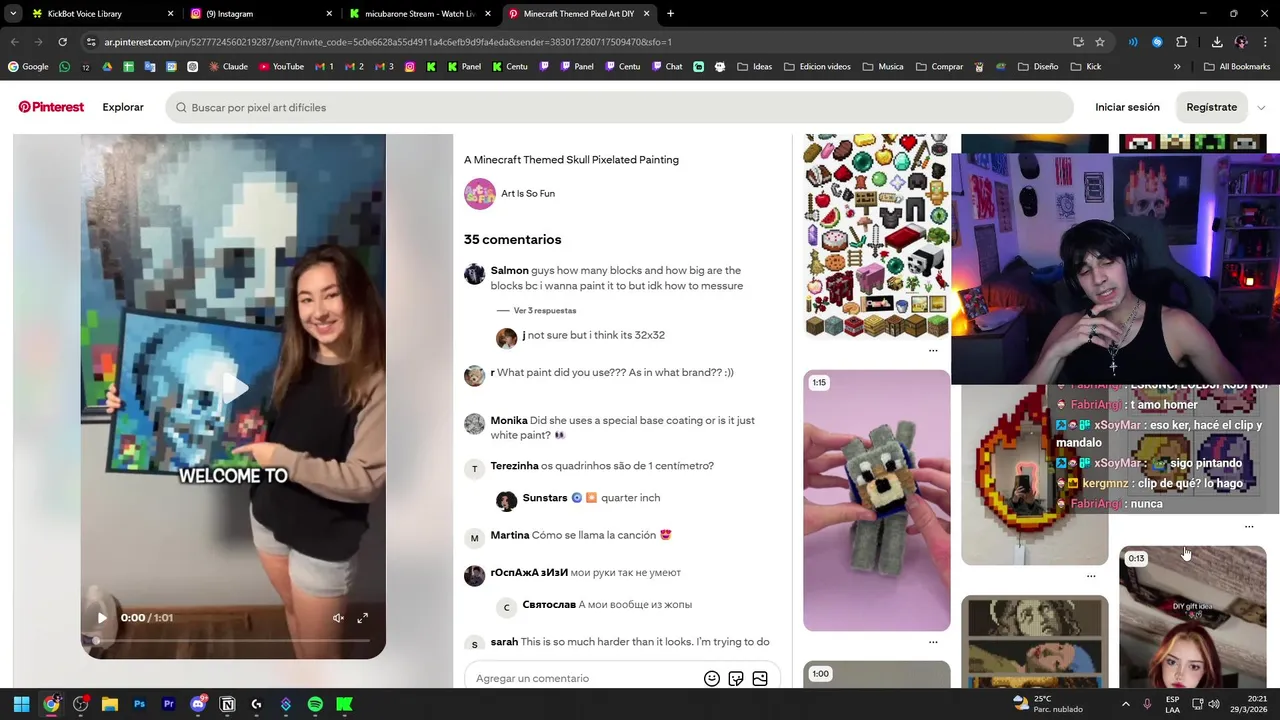Click Terezinha commenter name
The height and width of the screenshot is (720, 1280).
(x=514, y=466)
